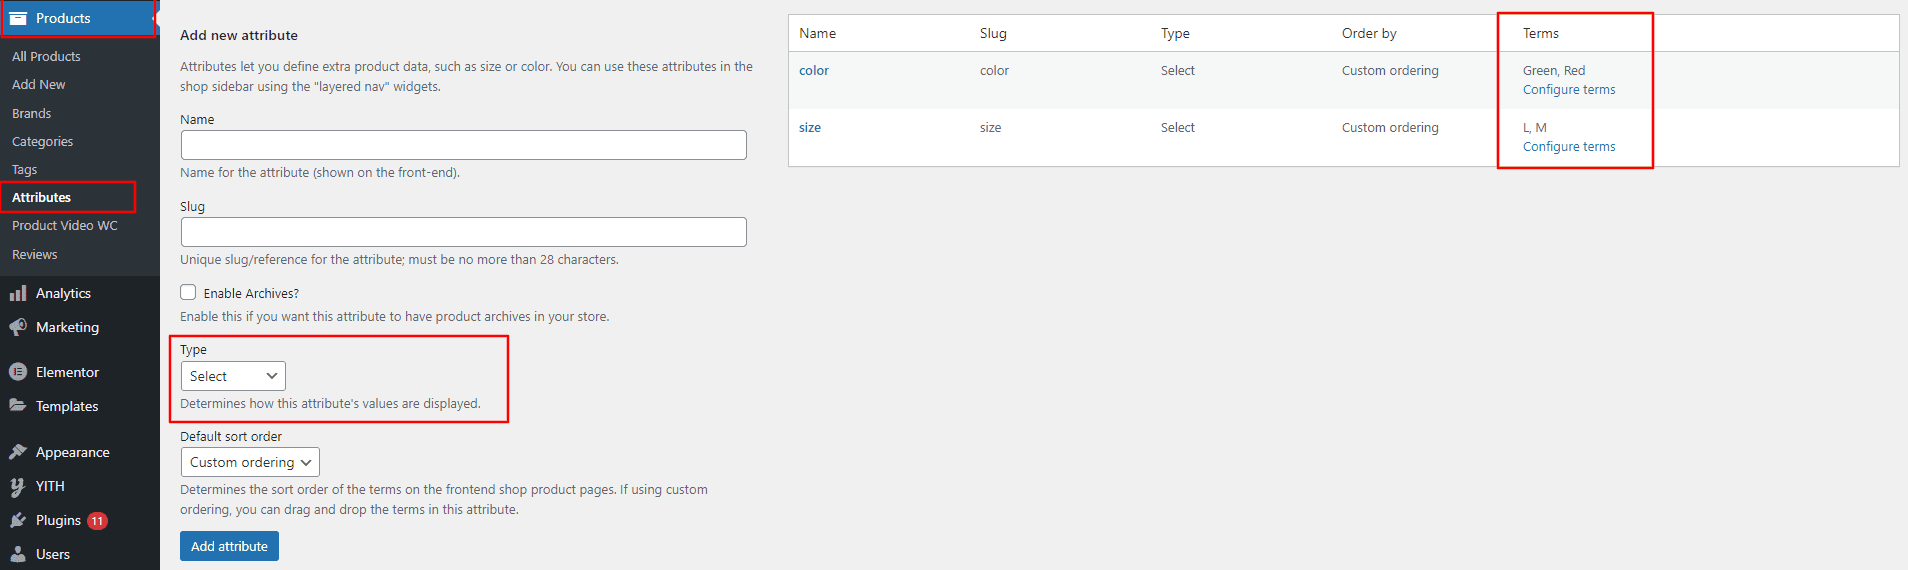Open the color attribute link
This screenshot has height=570, width=1908.
[x=814, y=71]
